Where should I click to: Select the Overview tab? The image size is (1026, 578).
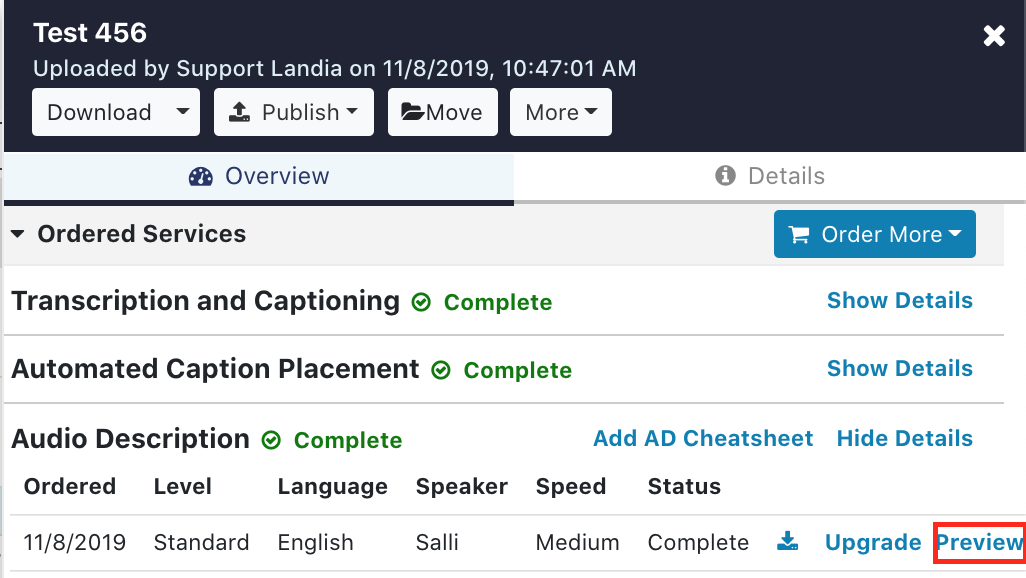[x=258, y=175]
